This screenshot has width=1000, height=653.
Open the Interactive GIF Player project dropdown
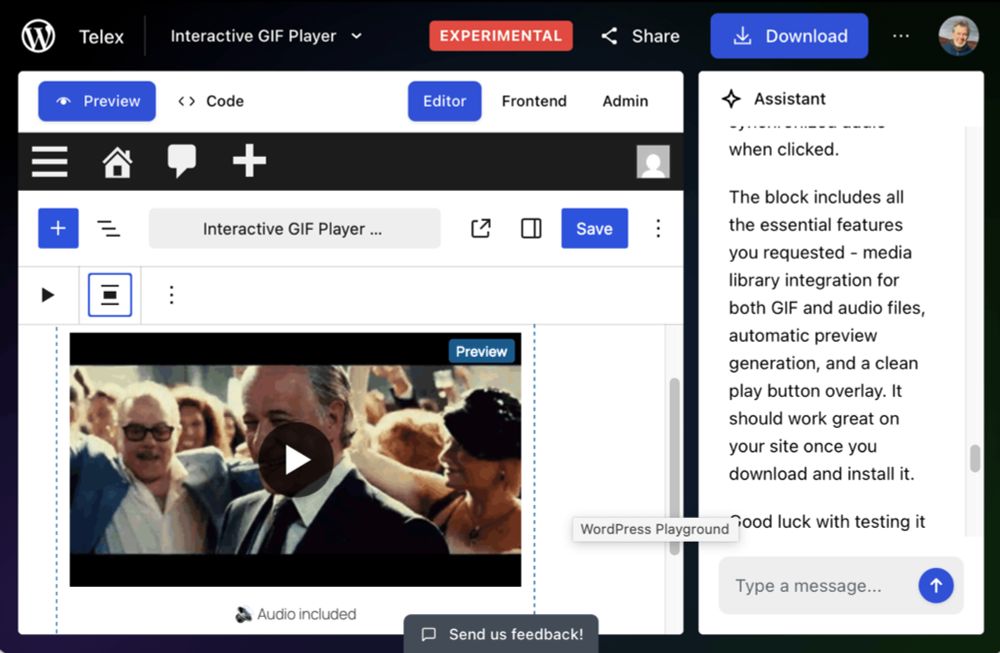[x=267, y=36]
